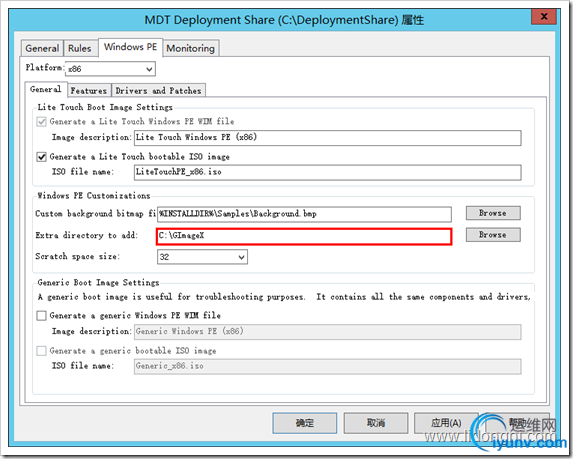The width and height of the screenshot is (573, 459).
Task: Check Generate a generic Windows PE WIM file
Action: coord(41,315)
